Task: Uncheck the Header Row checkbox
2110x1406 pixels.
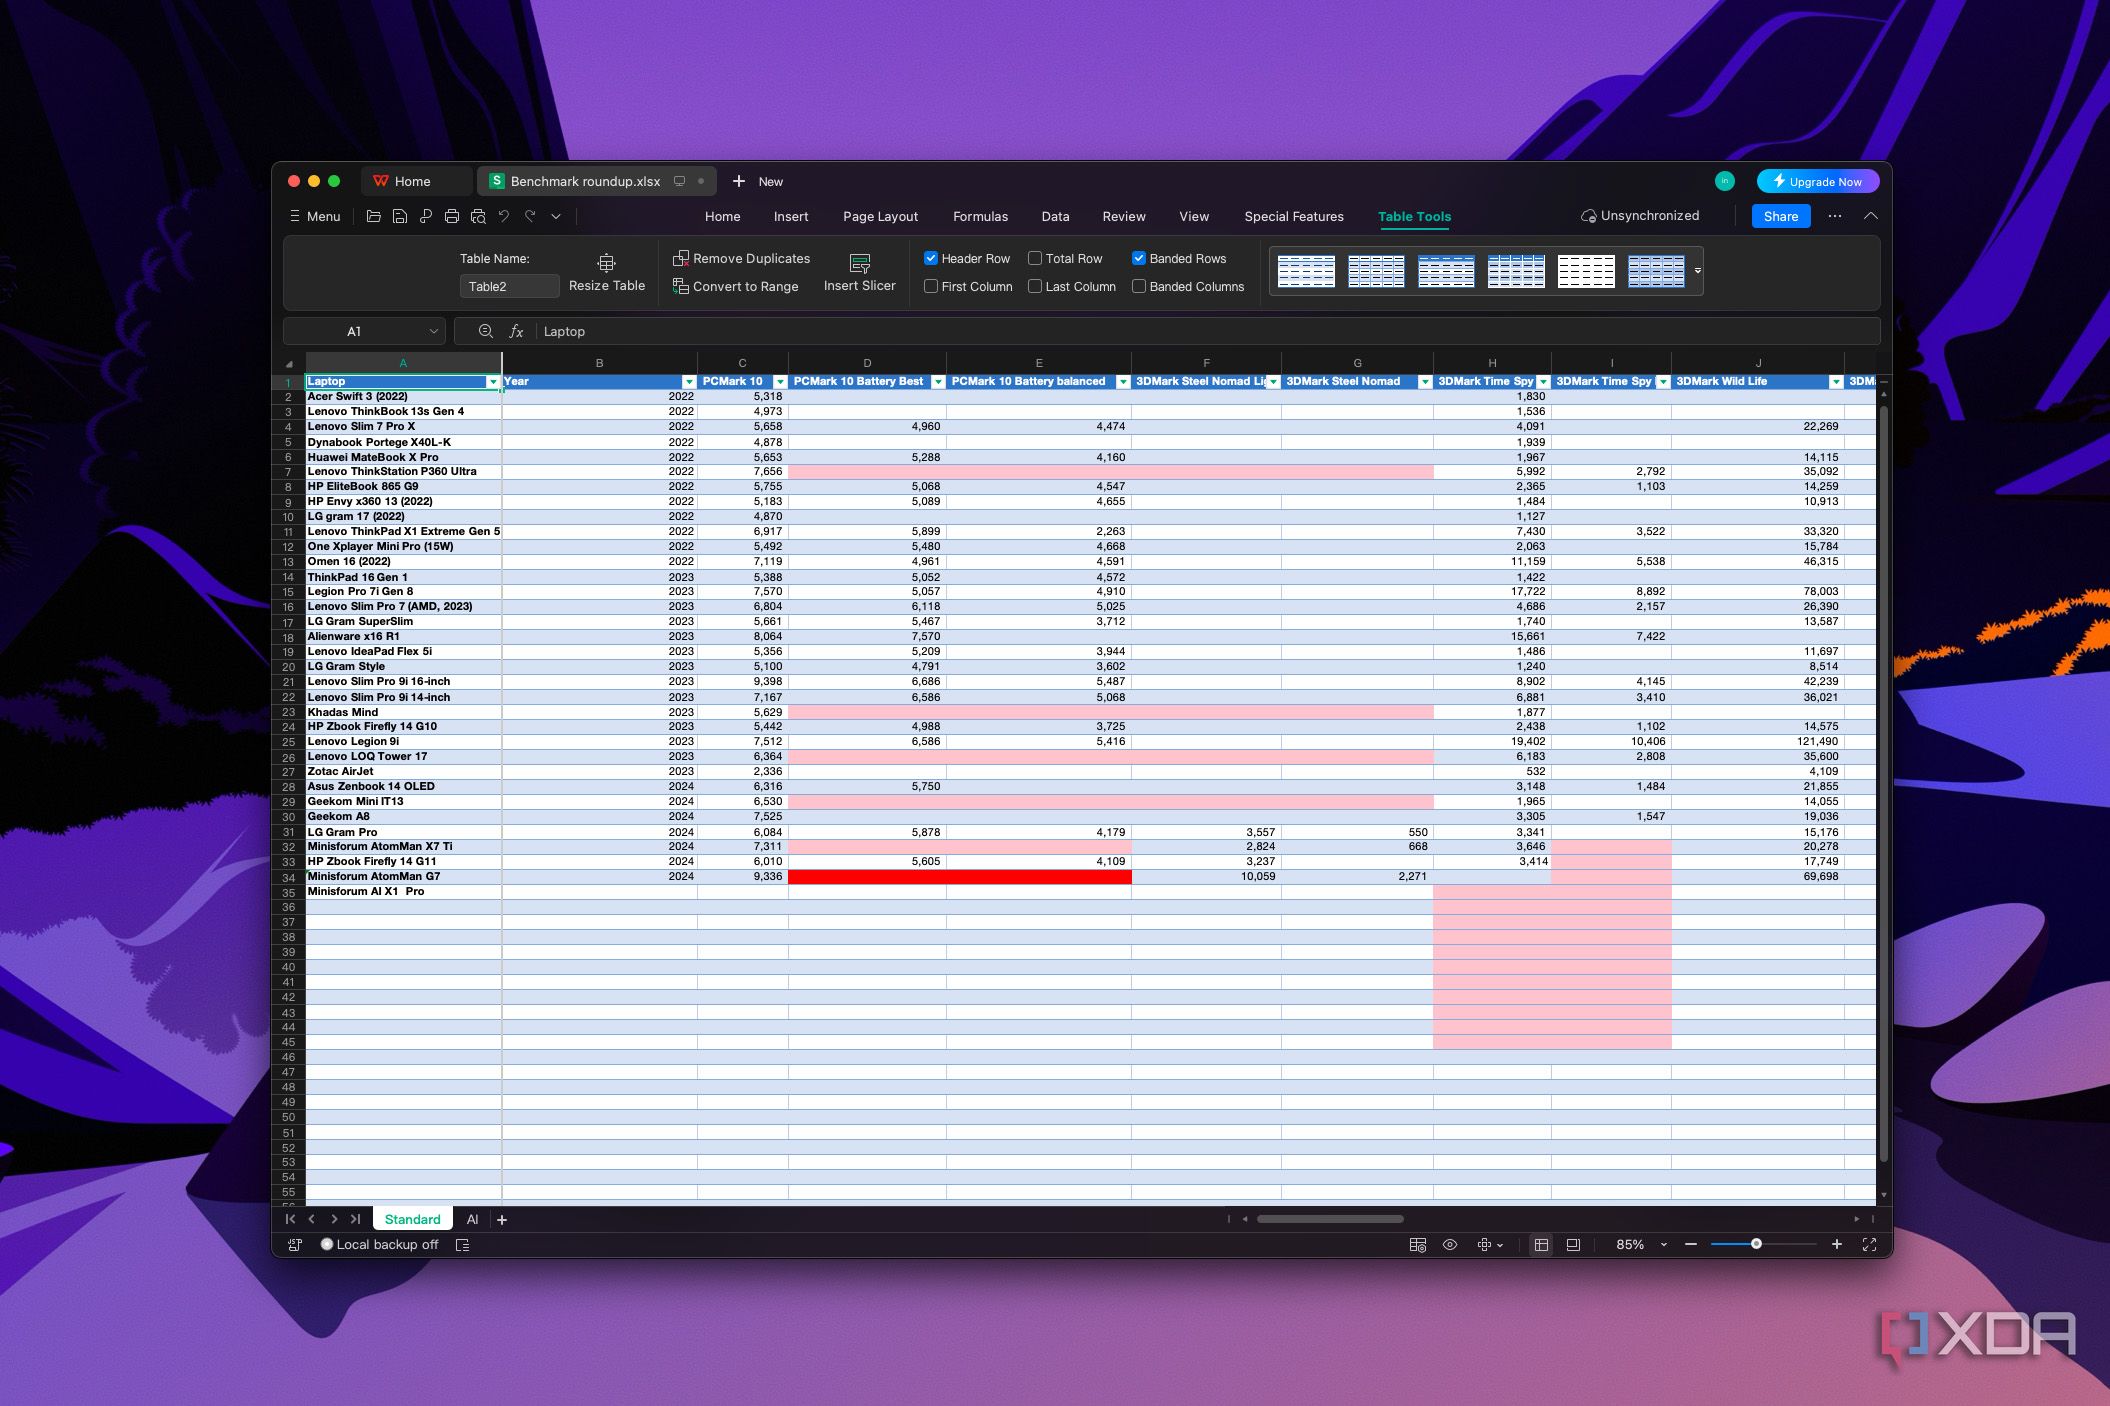Action: (x=931, y=258)
